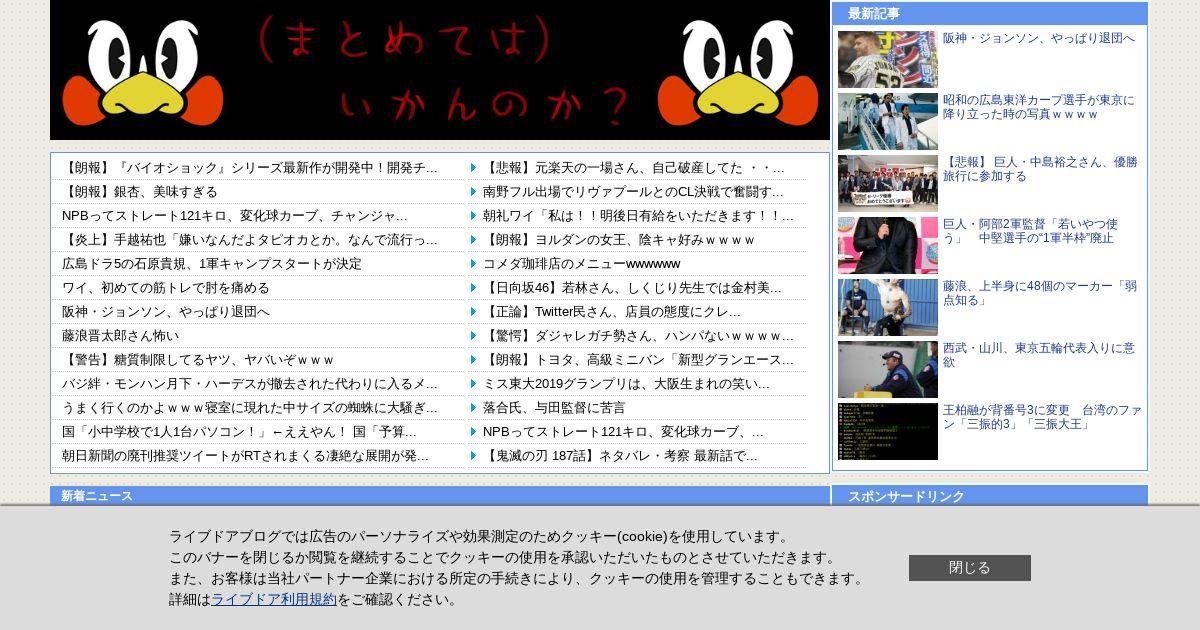The width and height of the screenshot is (1200, 630).
Task: Open thumbnail for 巨人・中島裕之さん優勝旅行 article
Action: (888, 183)
